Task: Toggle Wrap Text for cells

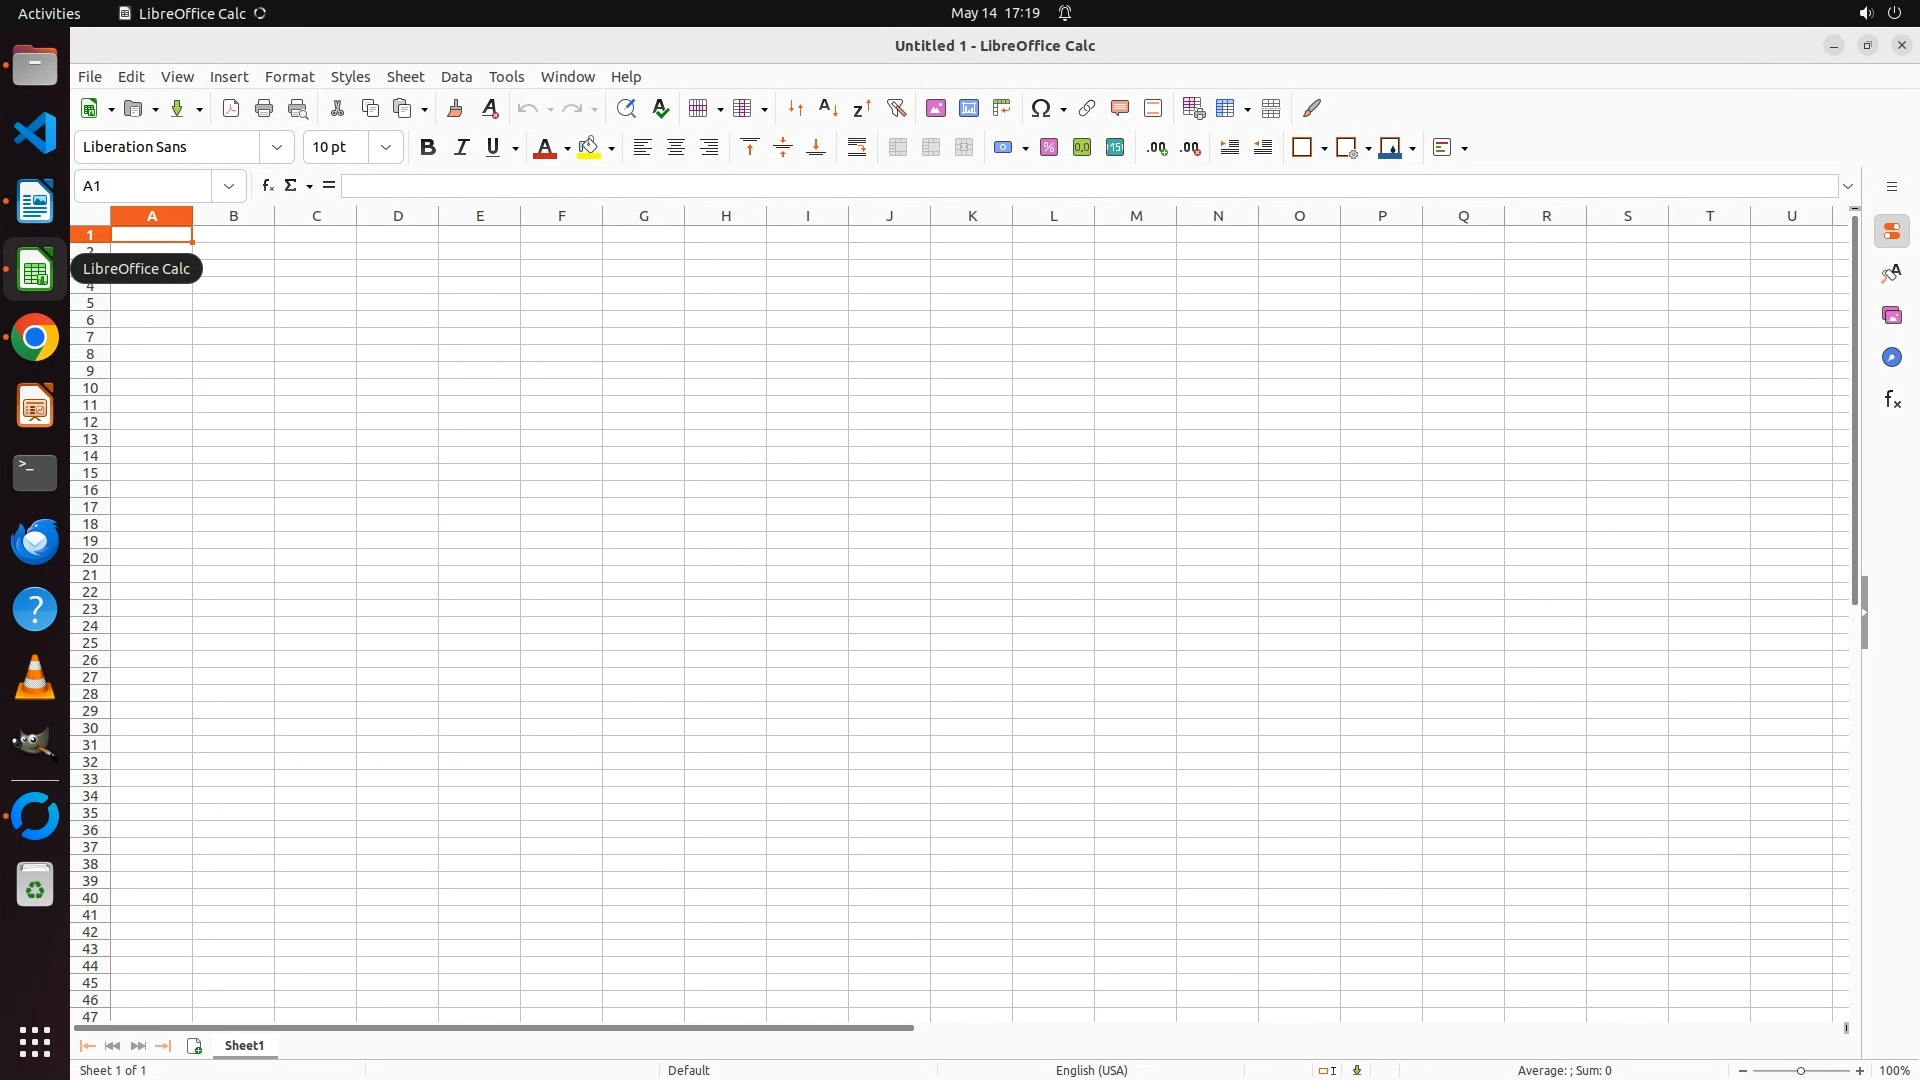Action: tap(857, 148)
